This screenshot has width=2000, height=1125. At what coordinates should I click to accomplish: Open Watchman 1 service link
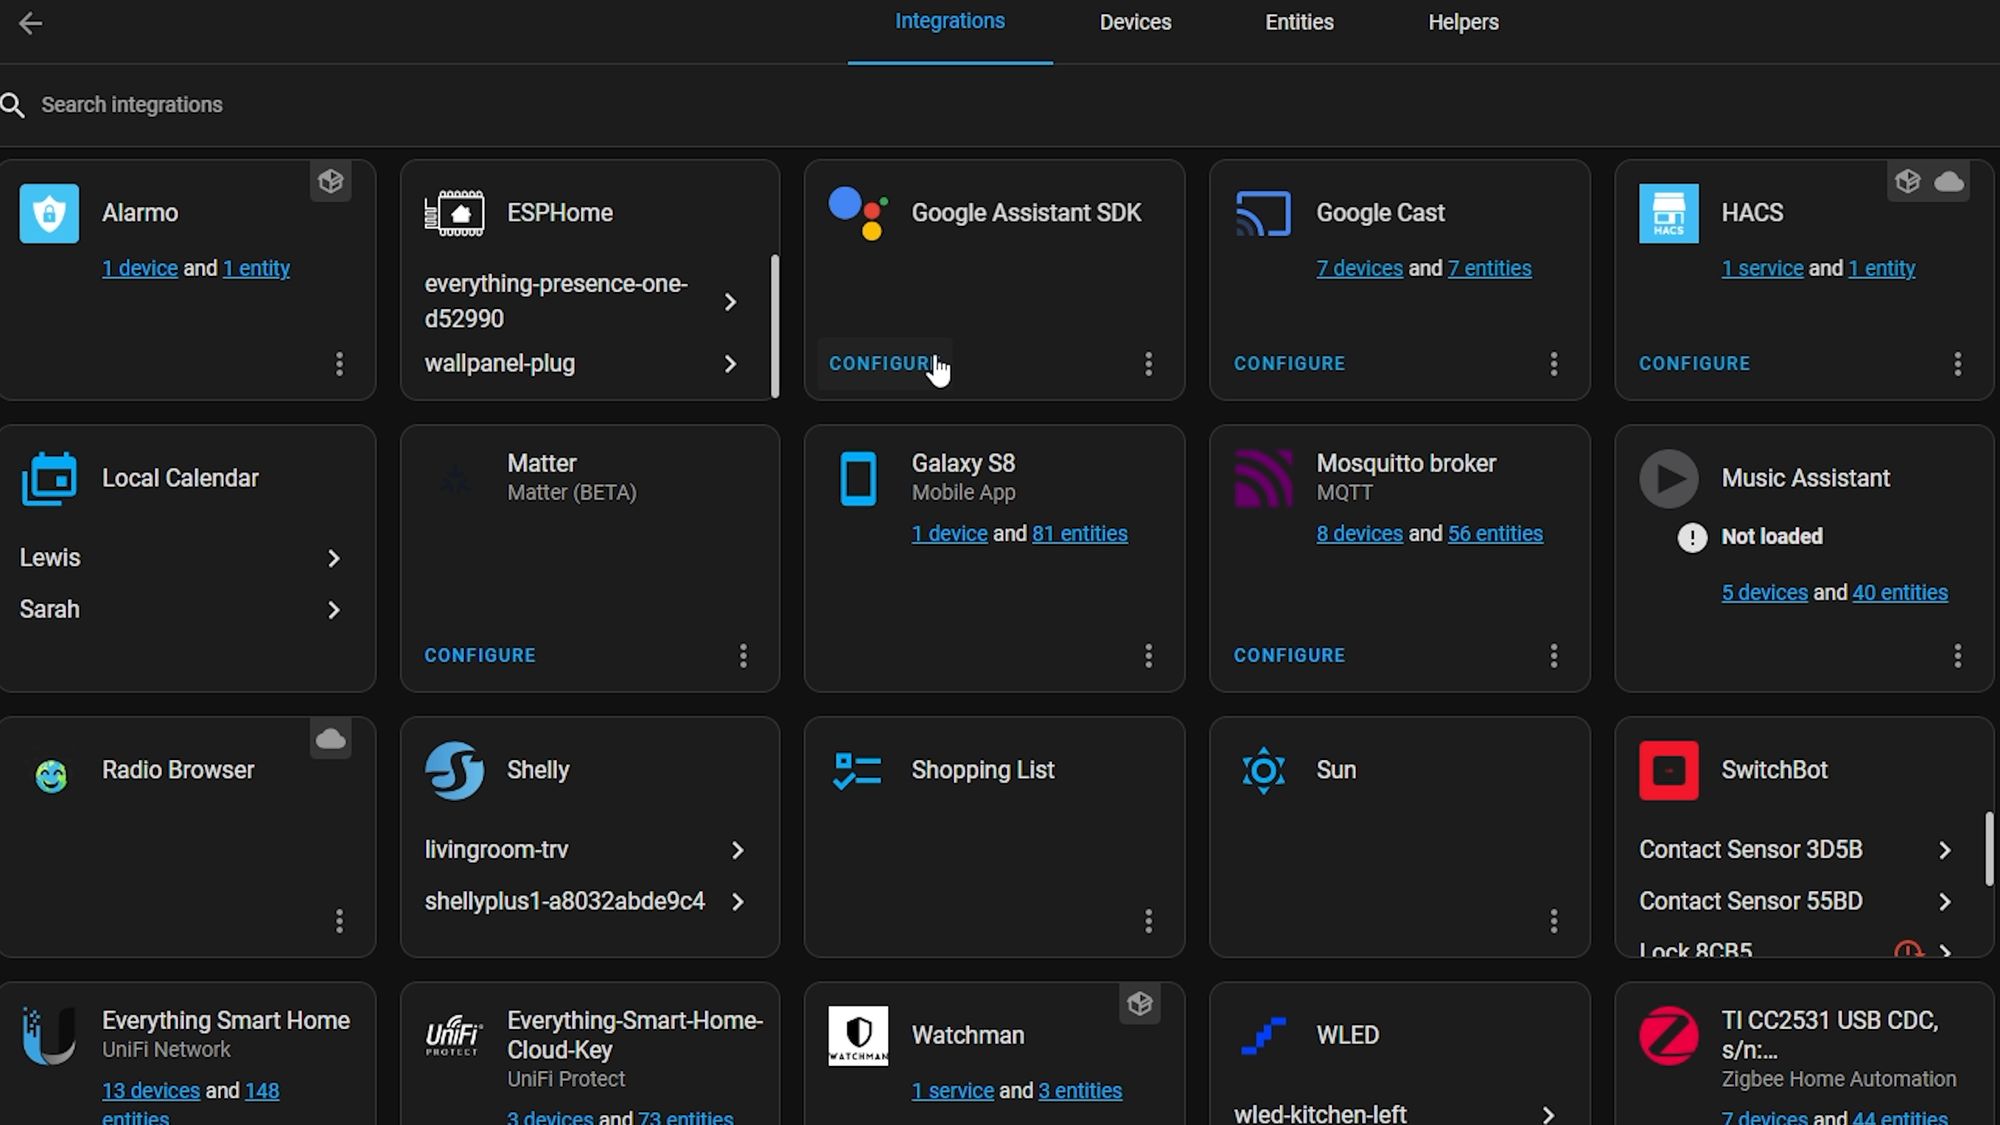[952, 1091]
